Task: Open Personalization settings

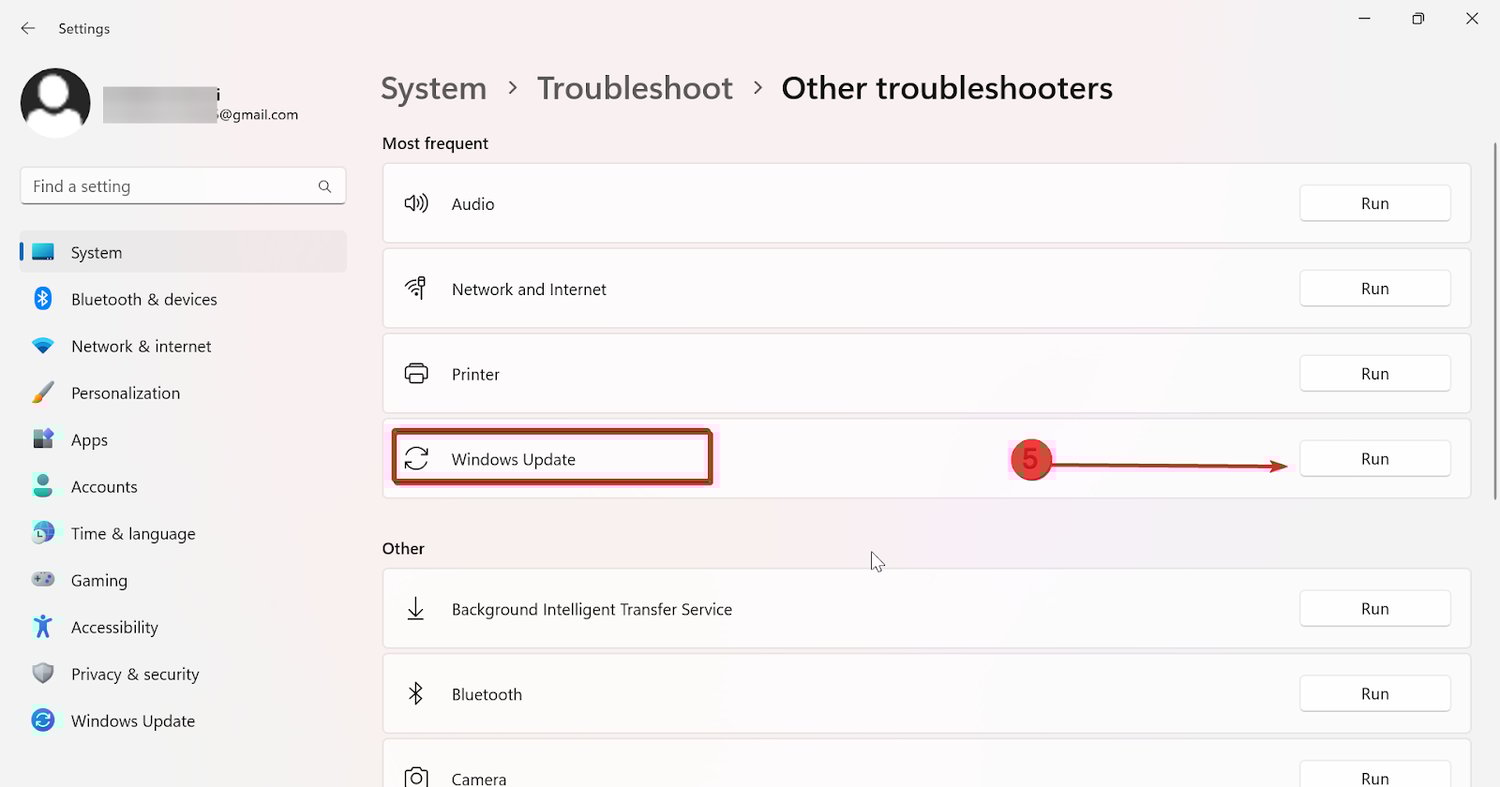Action: [183, 393]
